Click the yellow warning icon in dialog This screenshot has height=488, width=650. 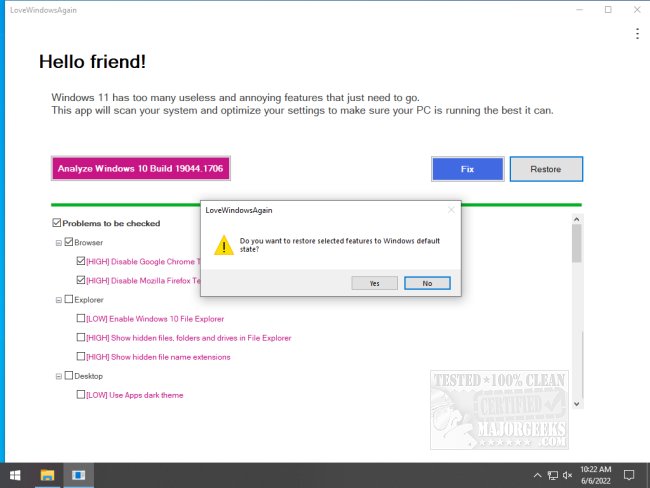pos(224,245)
